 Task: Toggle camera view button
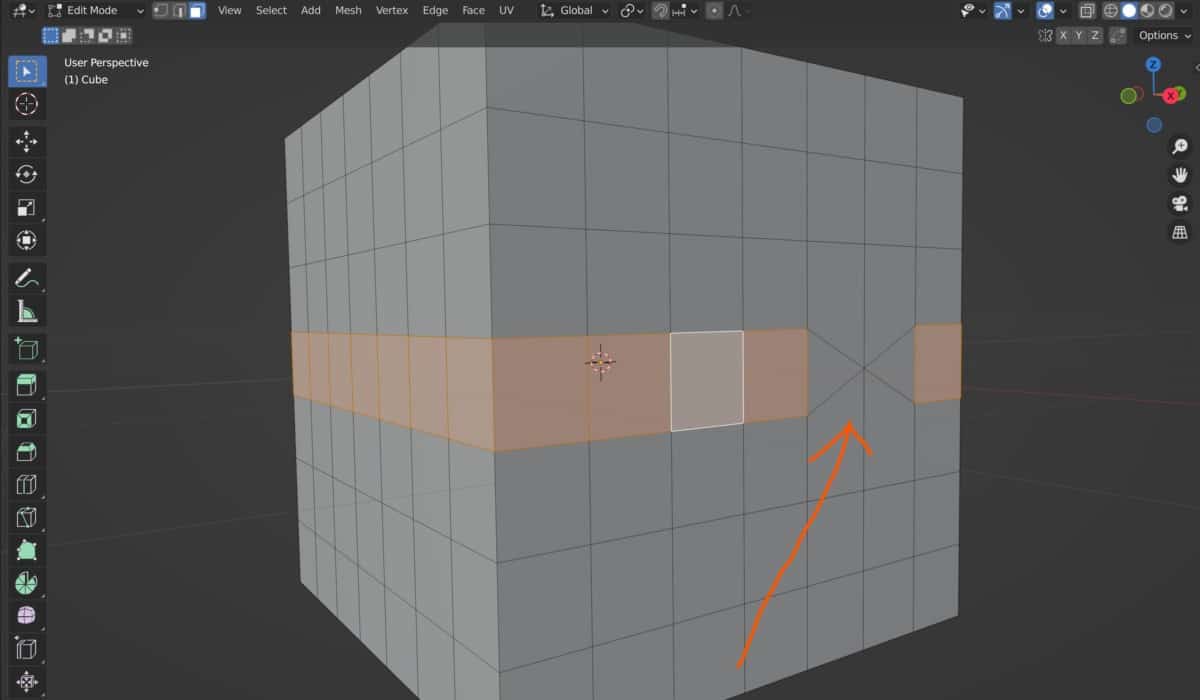[1180, 204]
